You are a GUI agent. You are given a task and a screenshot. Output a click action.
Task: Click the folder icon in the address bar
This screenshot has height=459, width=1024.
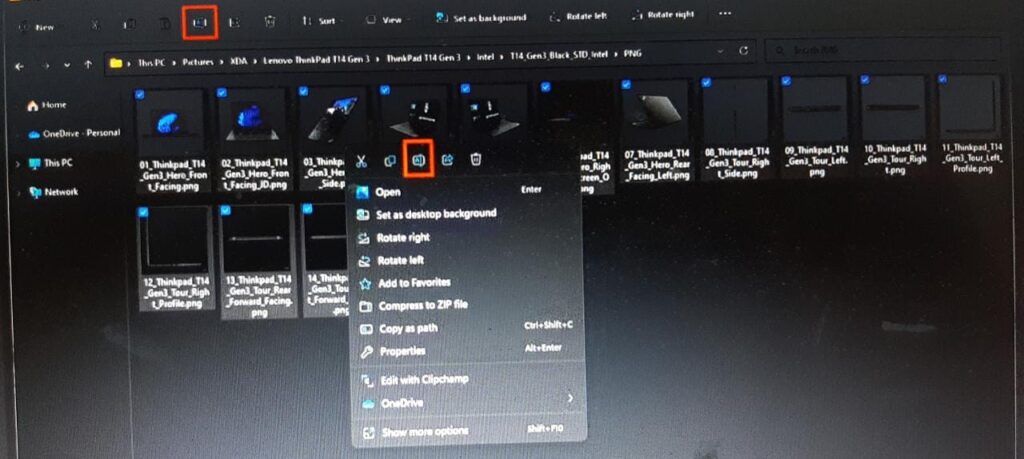click(116, 63)
